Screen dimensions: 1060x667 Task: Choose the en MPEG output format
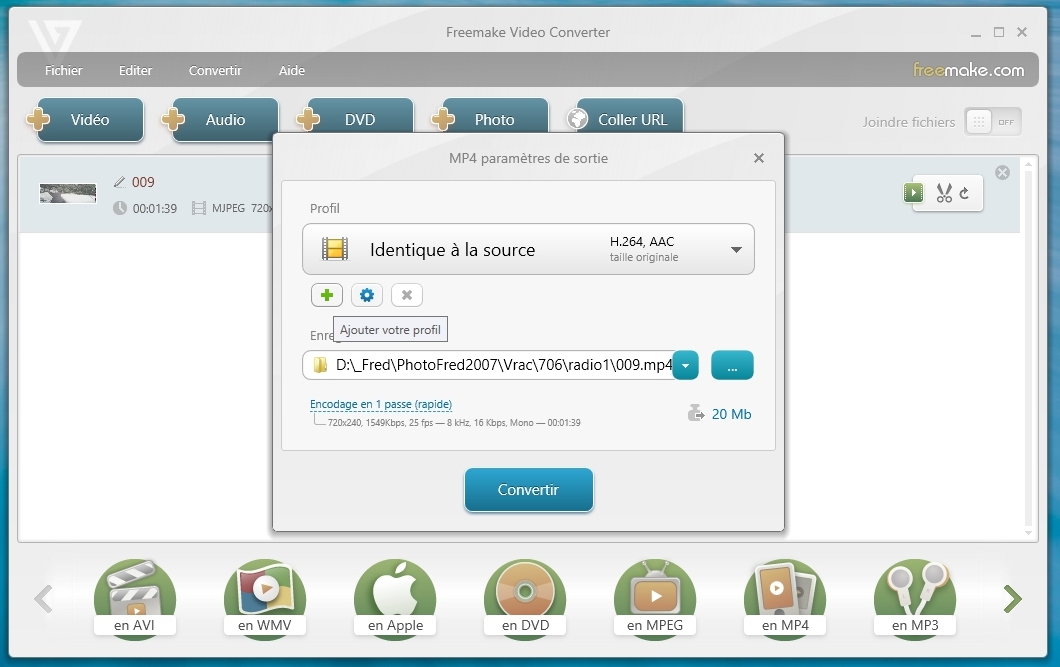[655, 599]
